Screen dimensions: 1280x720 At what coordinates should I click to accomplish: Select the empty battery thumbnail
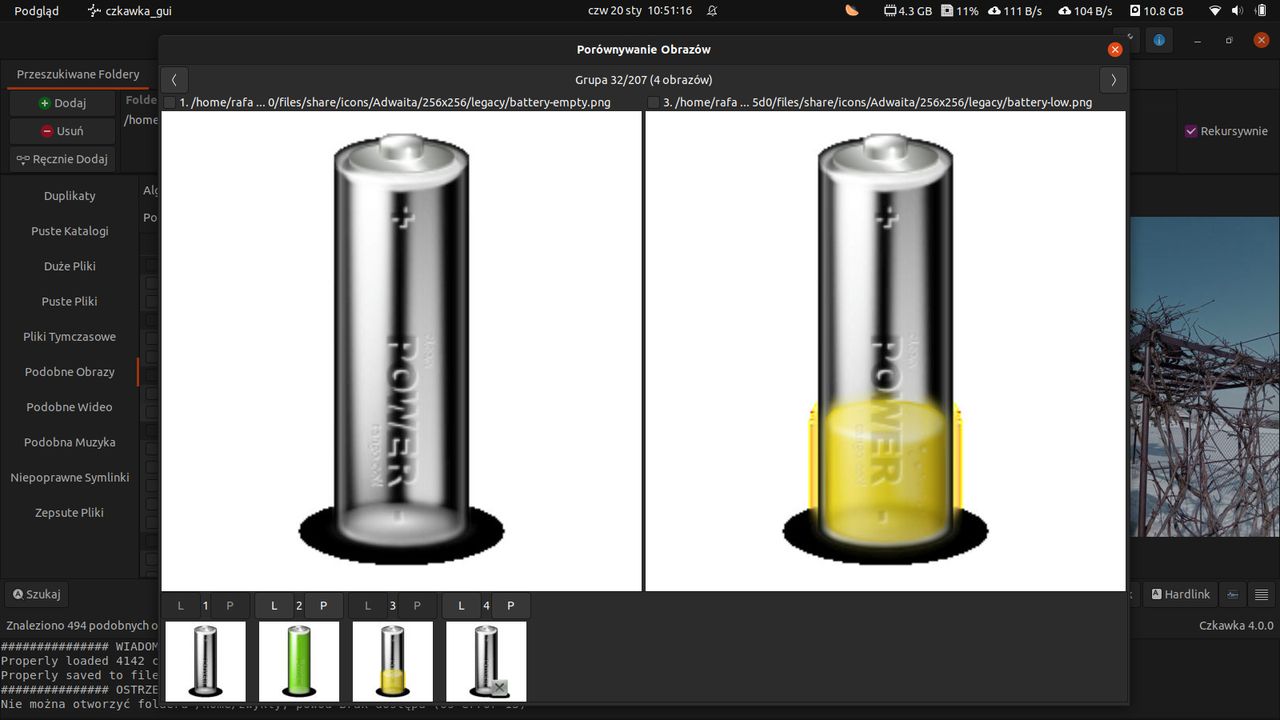pyautogui.click(x=205, y=661)
